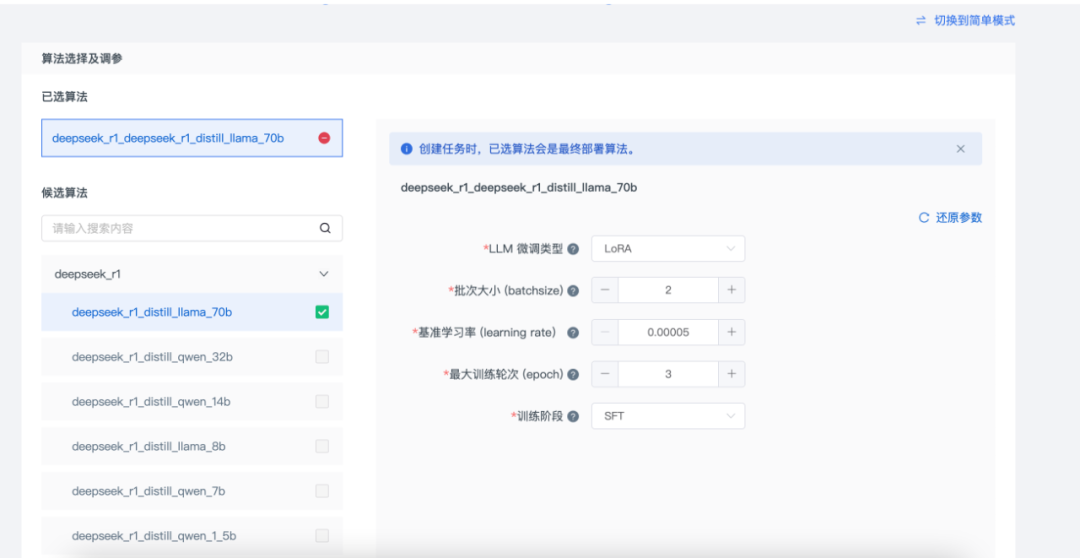
Task: Uncheck deepseek_r1_distill_llama_70b checkbox
Action: click(x=322, y=312)
